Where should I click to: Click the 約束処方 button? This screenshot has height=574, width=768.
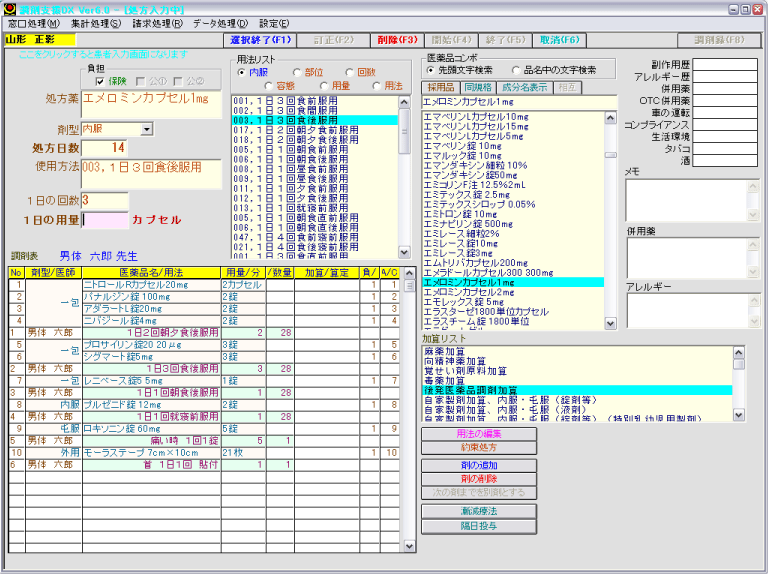coord(479,448)
